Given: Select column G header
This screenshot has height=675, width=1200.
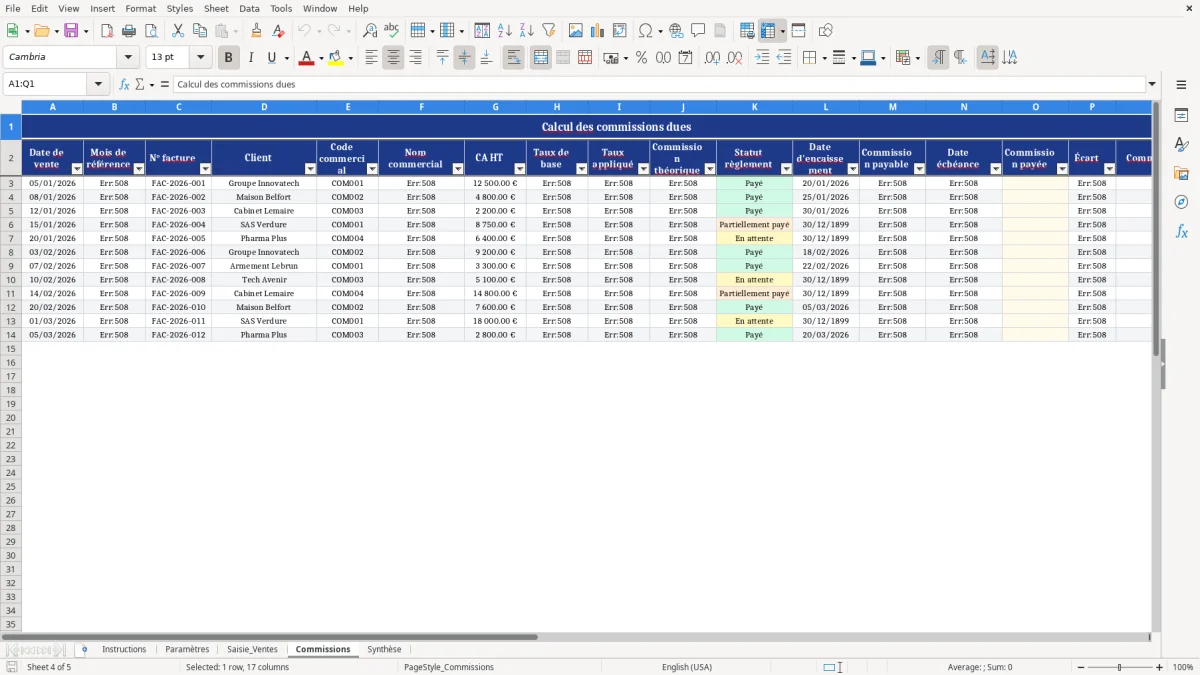Looking at the screenshot, I should tap(495, 107).
